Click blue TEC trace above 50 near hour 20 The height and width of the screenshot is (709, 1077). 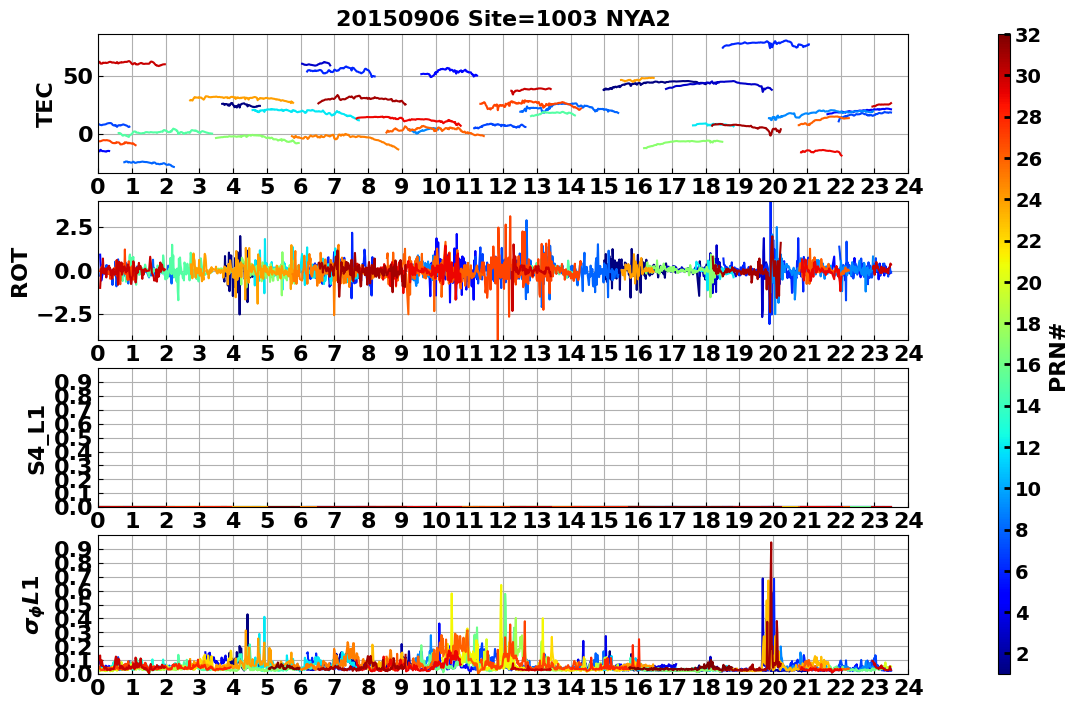click(x=766, y=44)
